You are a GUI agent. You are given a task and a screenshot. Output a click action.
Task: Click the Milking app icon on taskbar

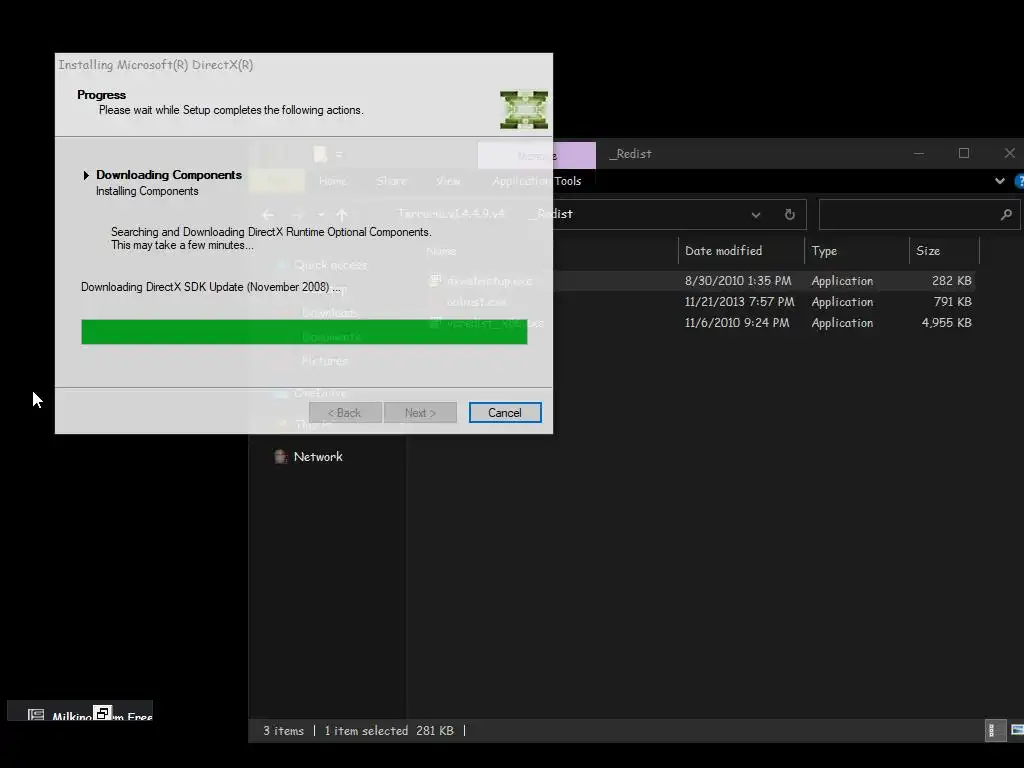coord(36,715)
